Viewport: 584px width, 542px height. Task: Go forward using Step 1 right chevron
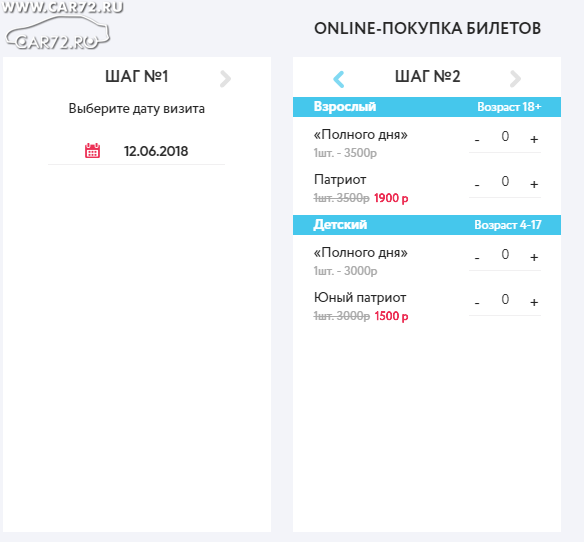pyautogui.click(x=225, y=79)
